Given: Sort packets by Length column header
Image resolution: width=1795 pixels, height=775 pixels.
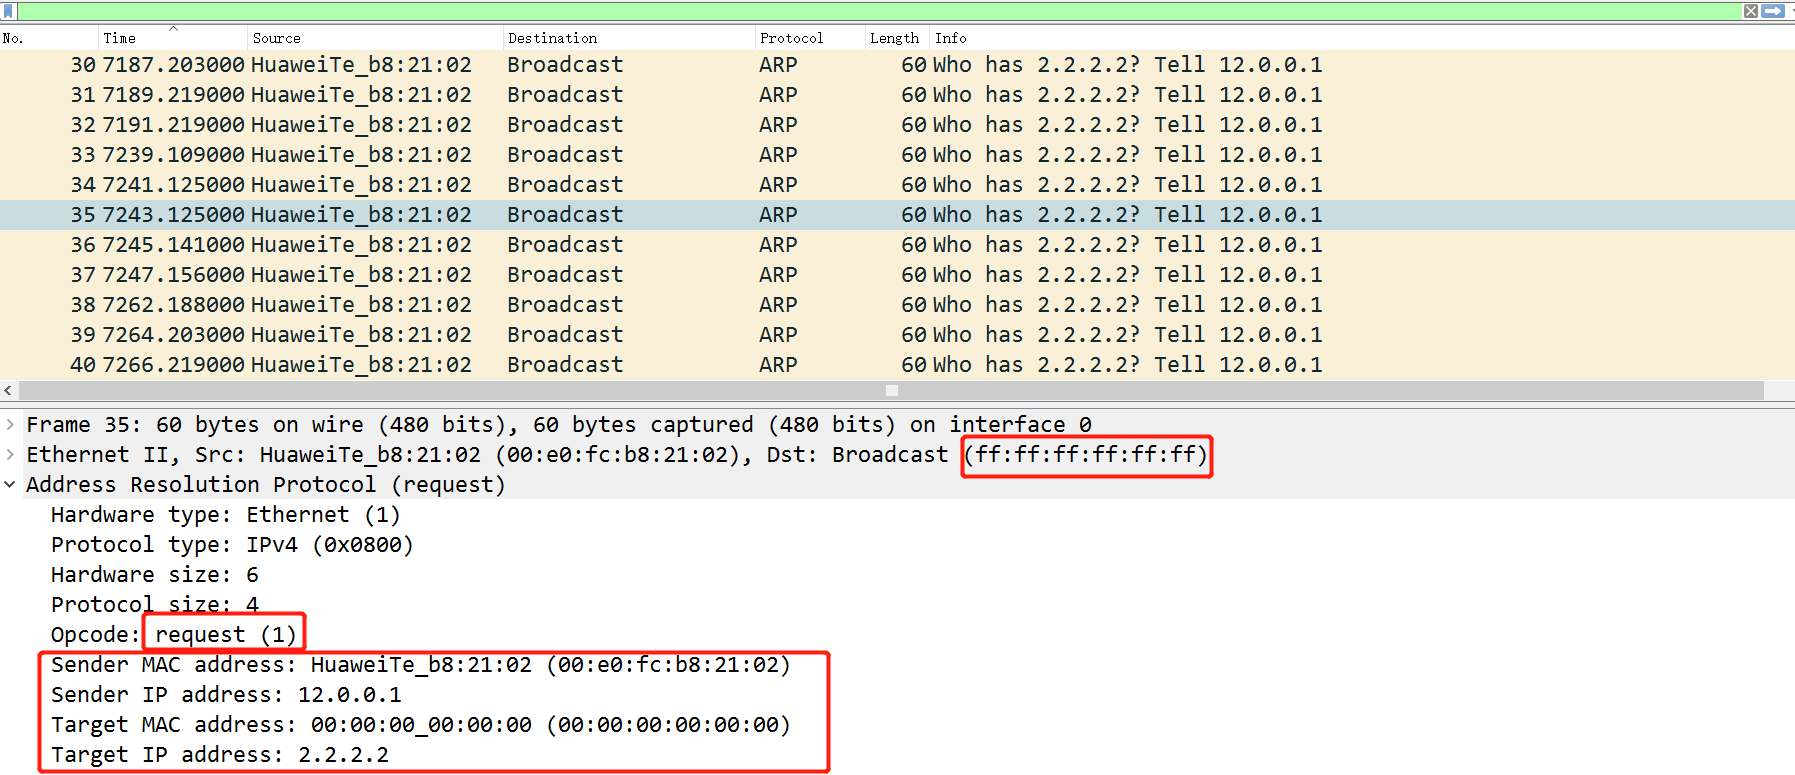Looking at the screenshot, I should coord(897,38).
